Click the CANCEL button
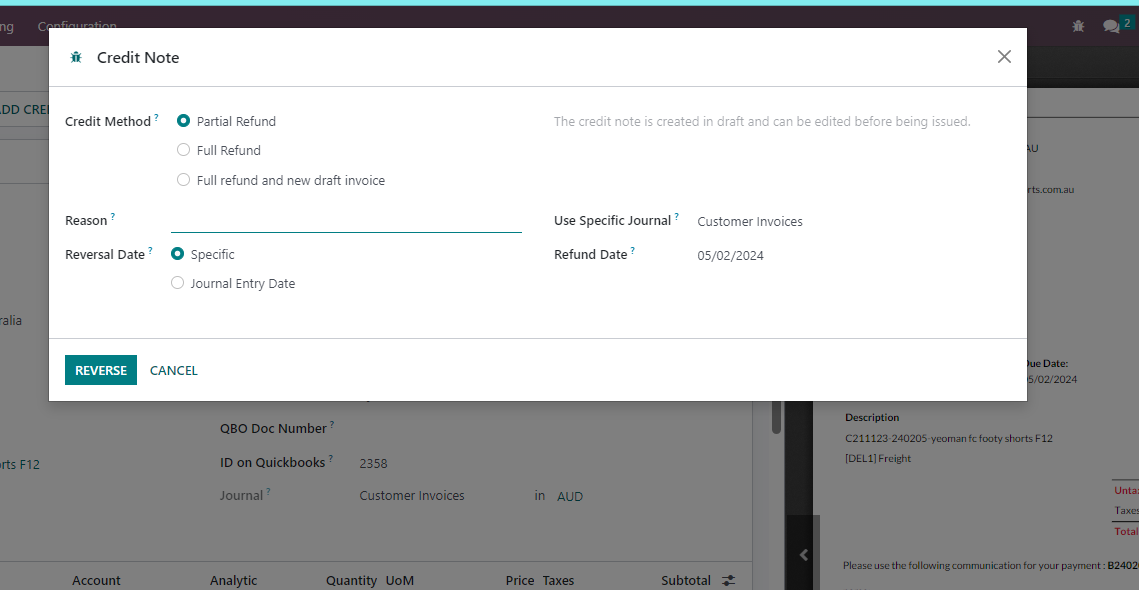The width and height of the screenshot is (1139, 590). coord(174,371)
